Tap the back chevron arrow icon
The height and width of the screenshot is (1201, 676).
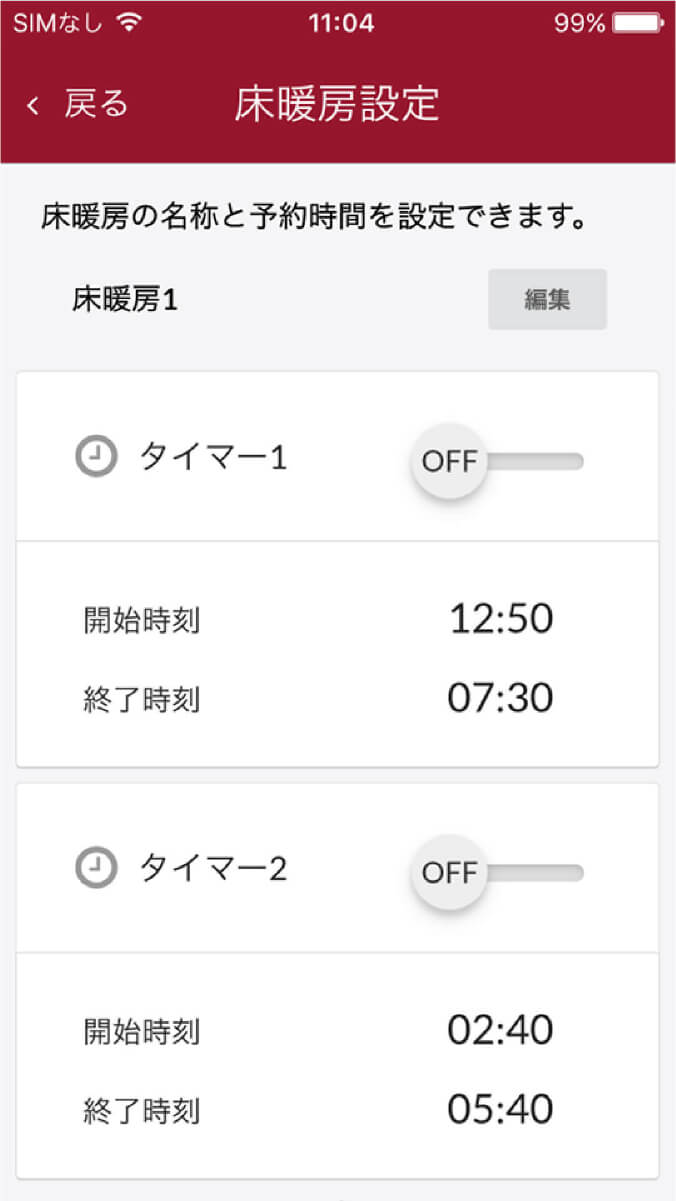tap(33, 105)
